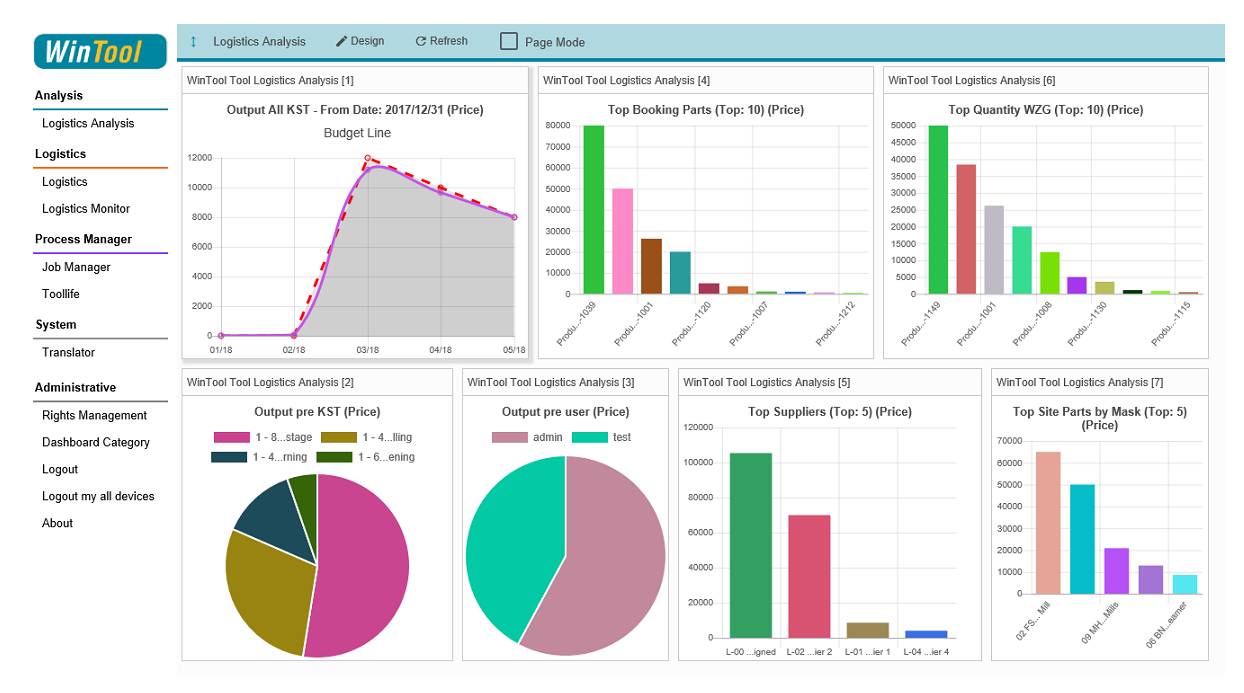
Task: Click Logout my all devices
Action: [98, 496]
